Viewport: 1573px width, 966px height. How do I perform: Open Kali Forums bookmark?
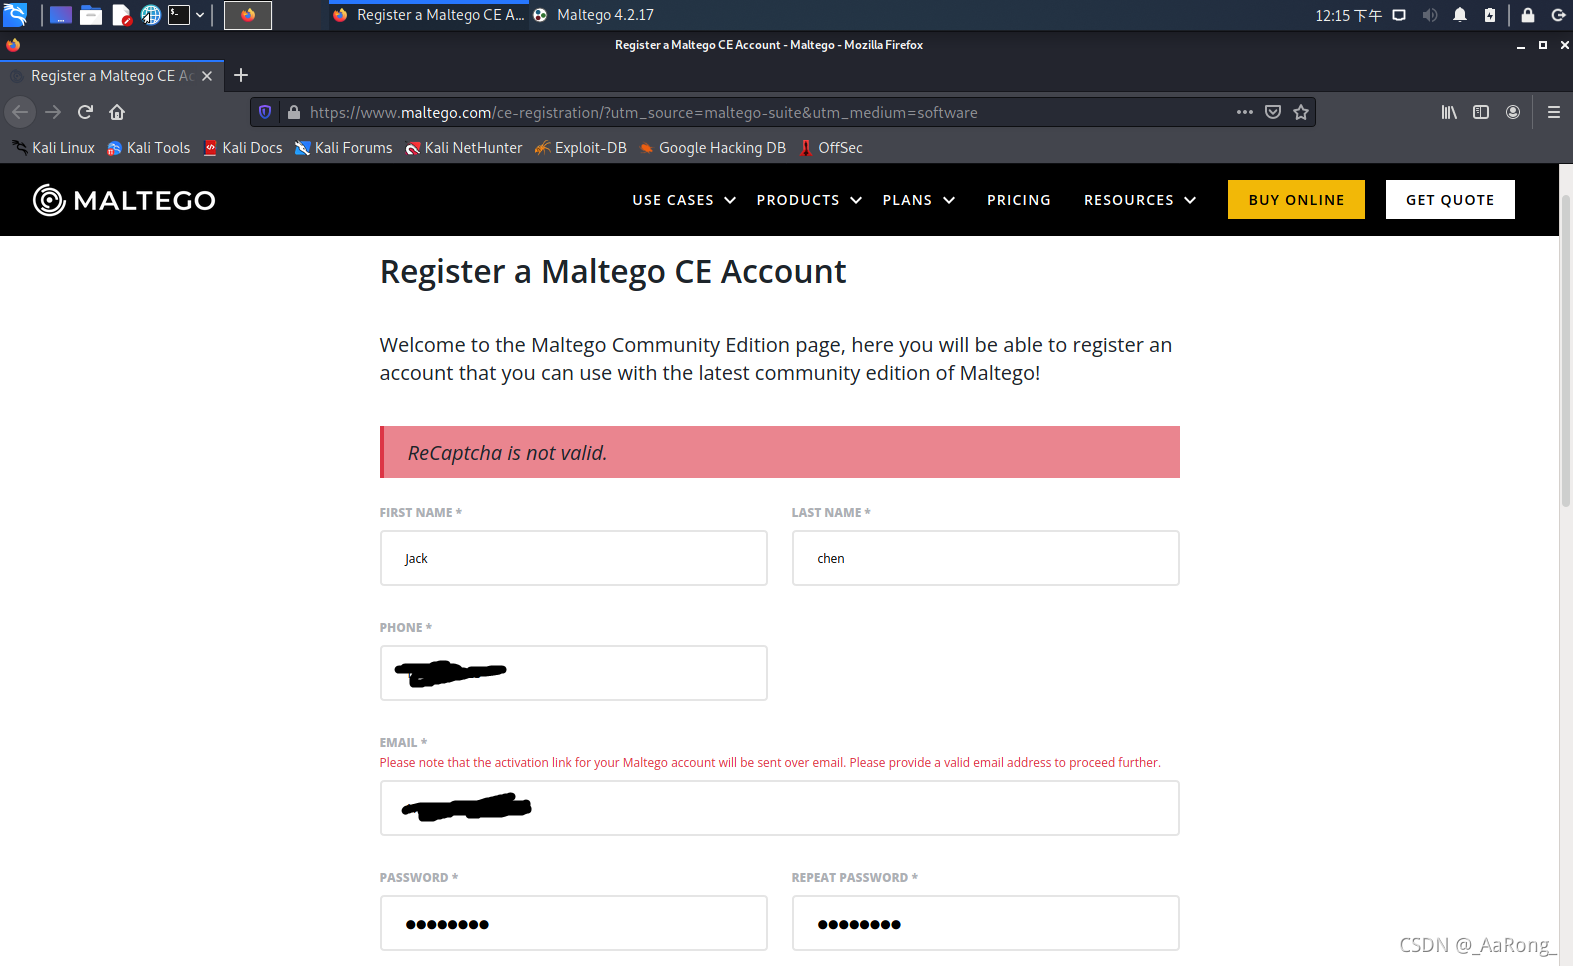click(x=344, y=148)
